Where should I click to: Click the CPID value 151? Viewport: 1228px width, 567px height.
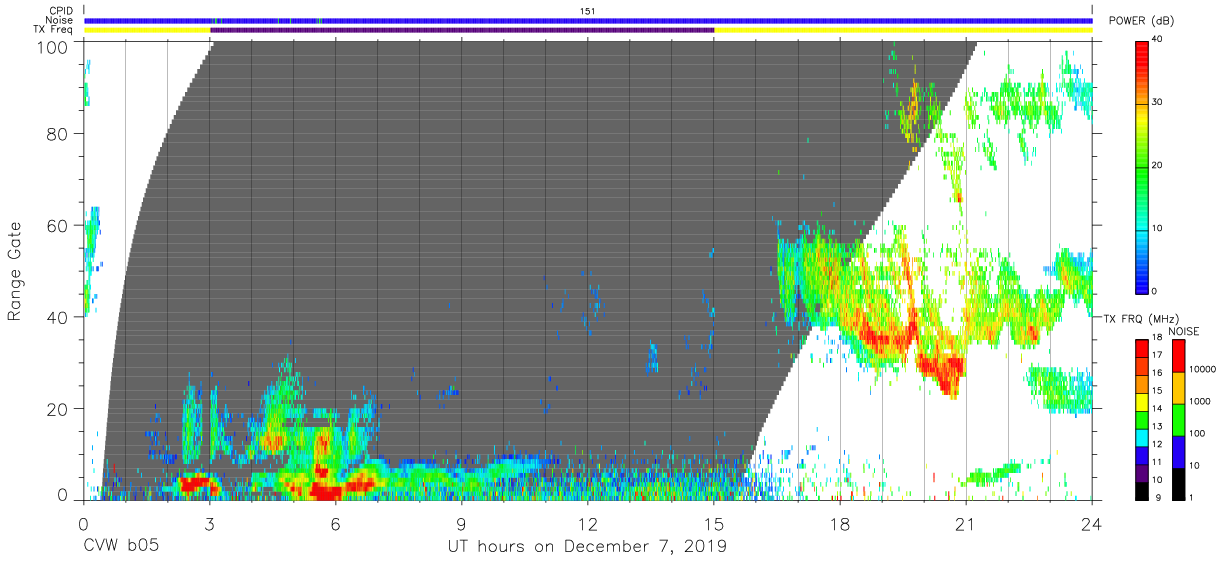[x=588, y=10]
